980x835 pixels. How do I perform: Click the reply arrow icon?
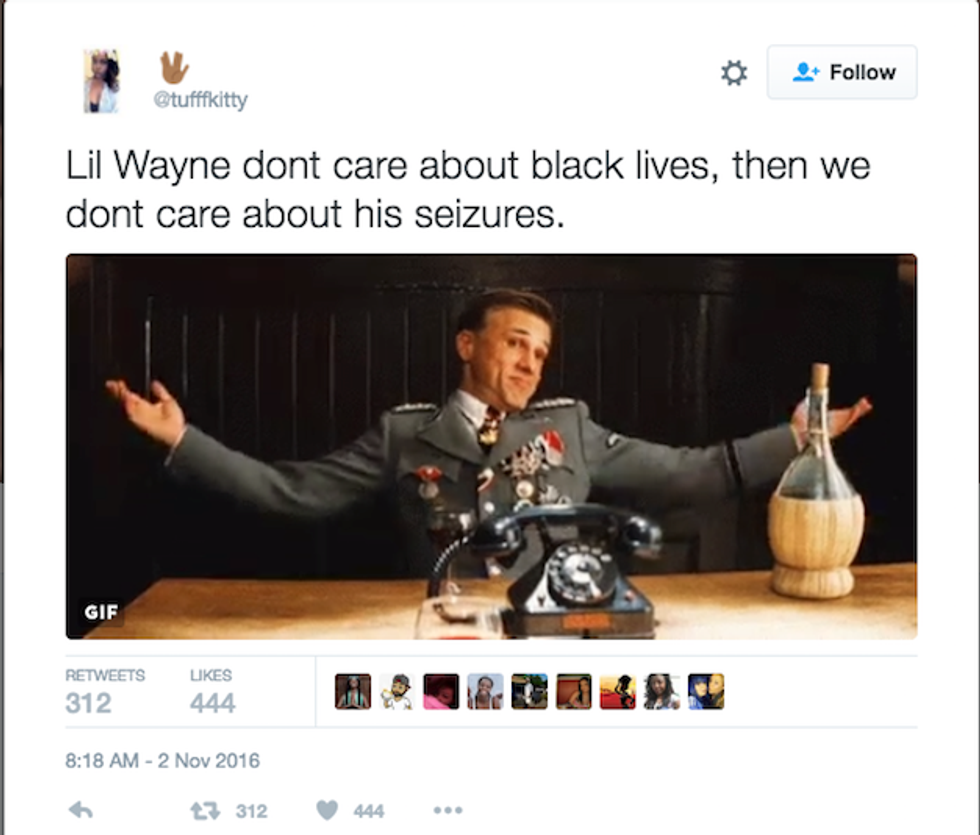pos(81,811)
